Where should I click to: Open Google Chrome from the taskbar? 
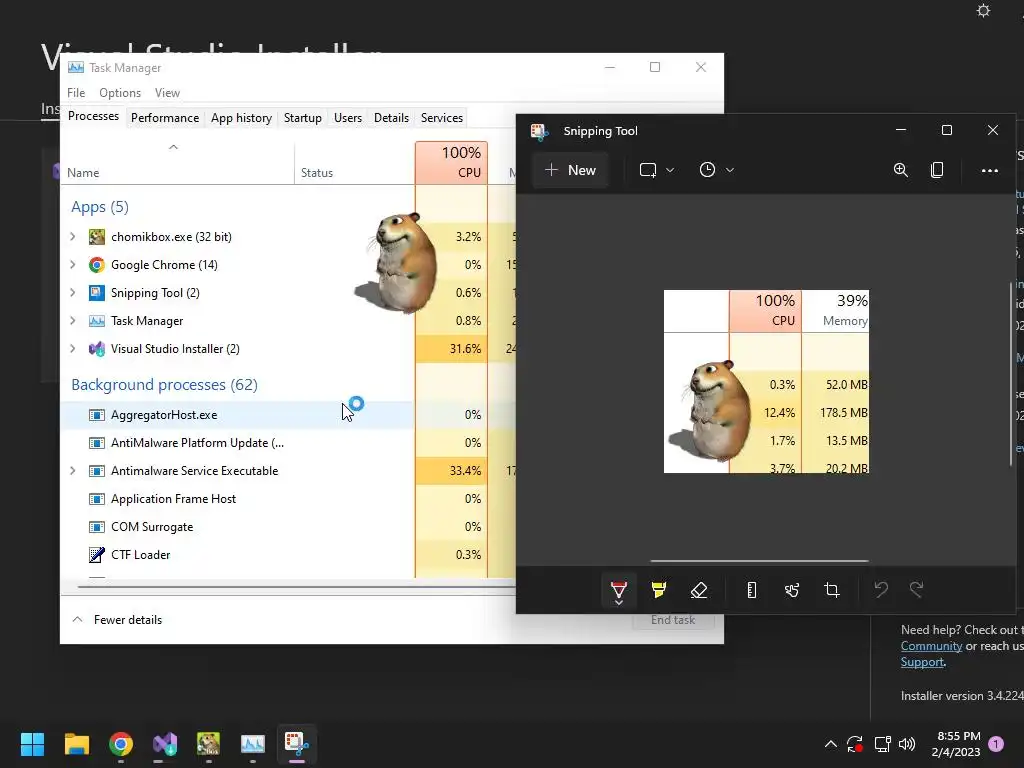[121, 744]
